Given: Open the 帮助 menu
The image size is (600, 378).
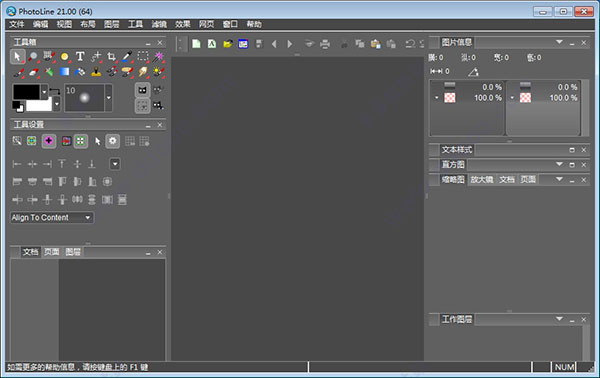Looking at the screenshot, I should click(x=254, y=24).
